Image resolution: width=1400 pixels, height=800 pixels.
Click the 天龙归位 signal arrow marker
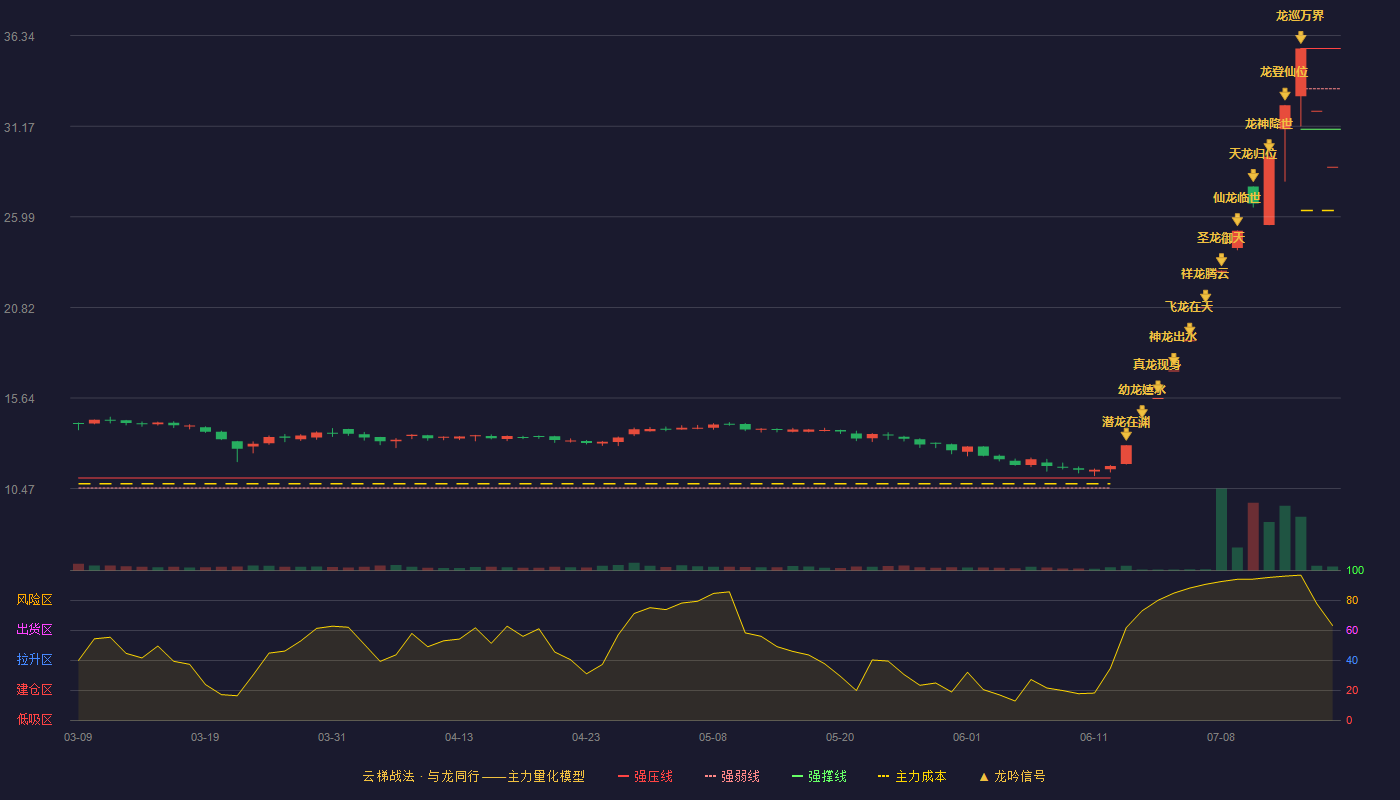[1253, 176]
